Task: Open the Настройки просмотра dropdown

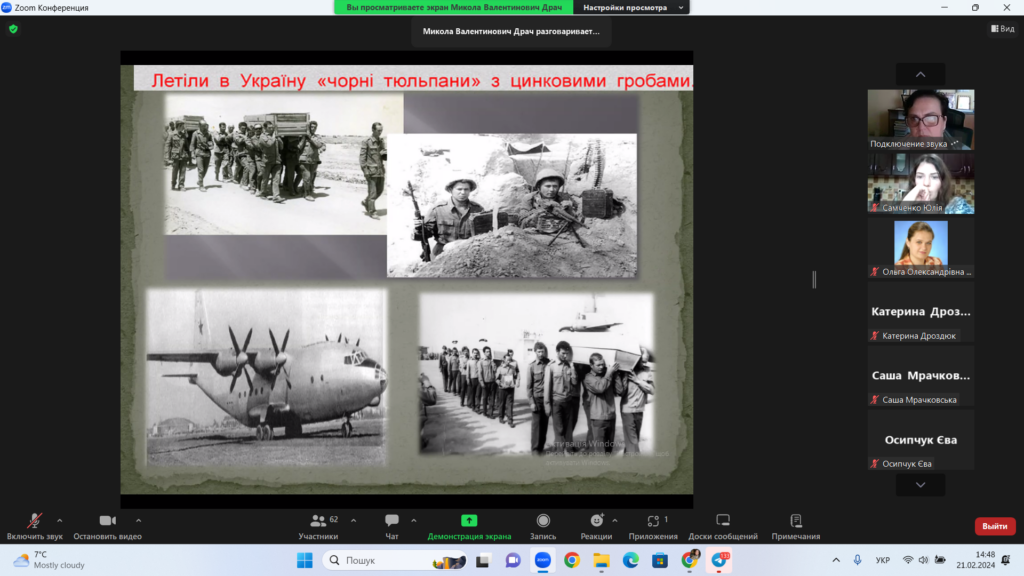Action: [x=632, y=7]
